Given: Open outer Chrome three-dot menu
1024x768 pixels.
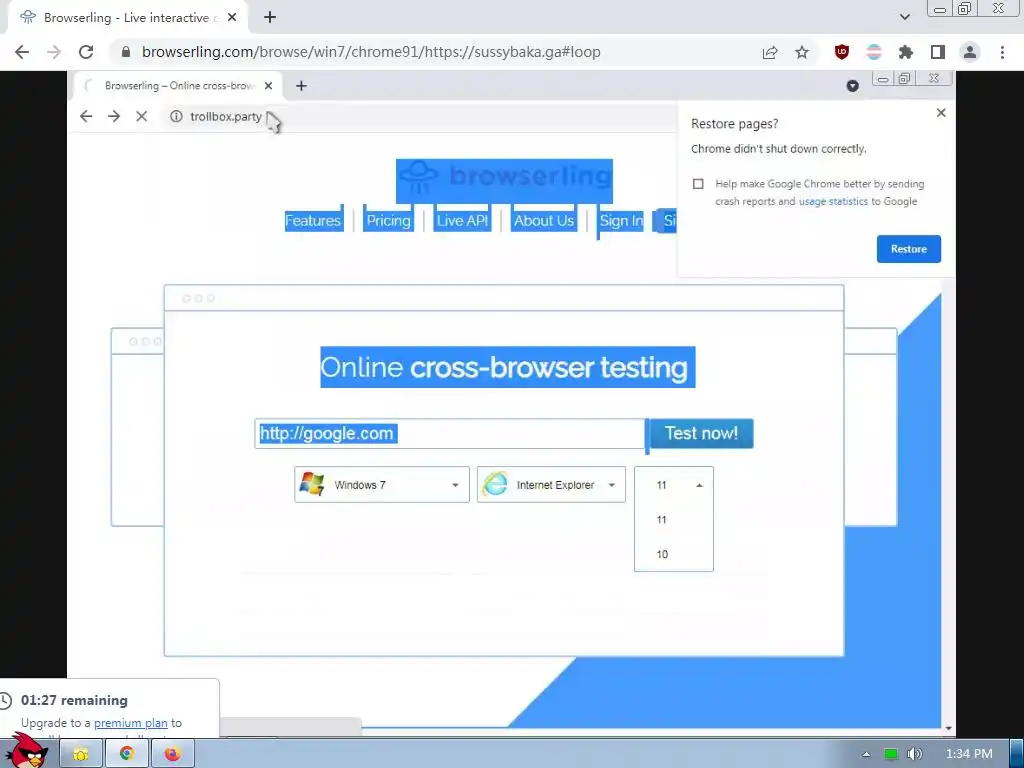Looking at the screenshot, I should pyautogui.click(x=1002, y=52).
